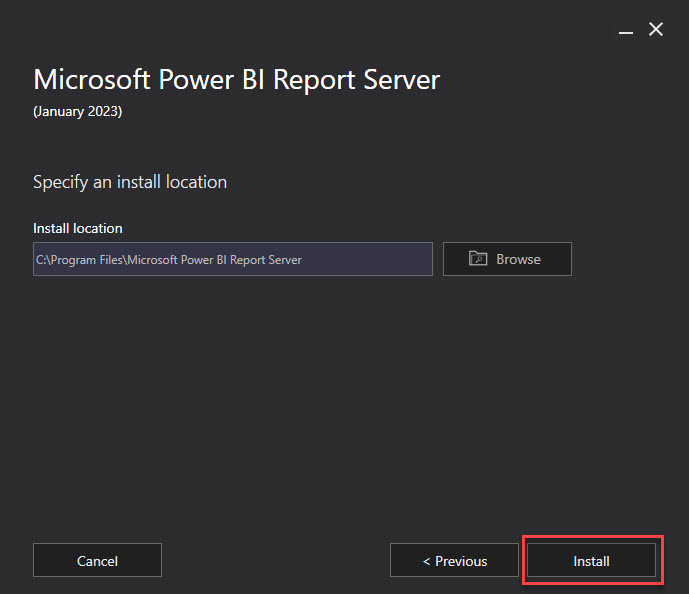Viewport: 689px width, 594px height.
Task: Click the Install button
Action: [591, 560]
